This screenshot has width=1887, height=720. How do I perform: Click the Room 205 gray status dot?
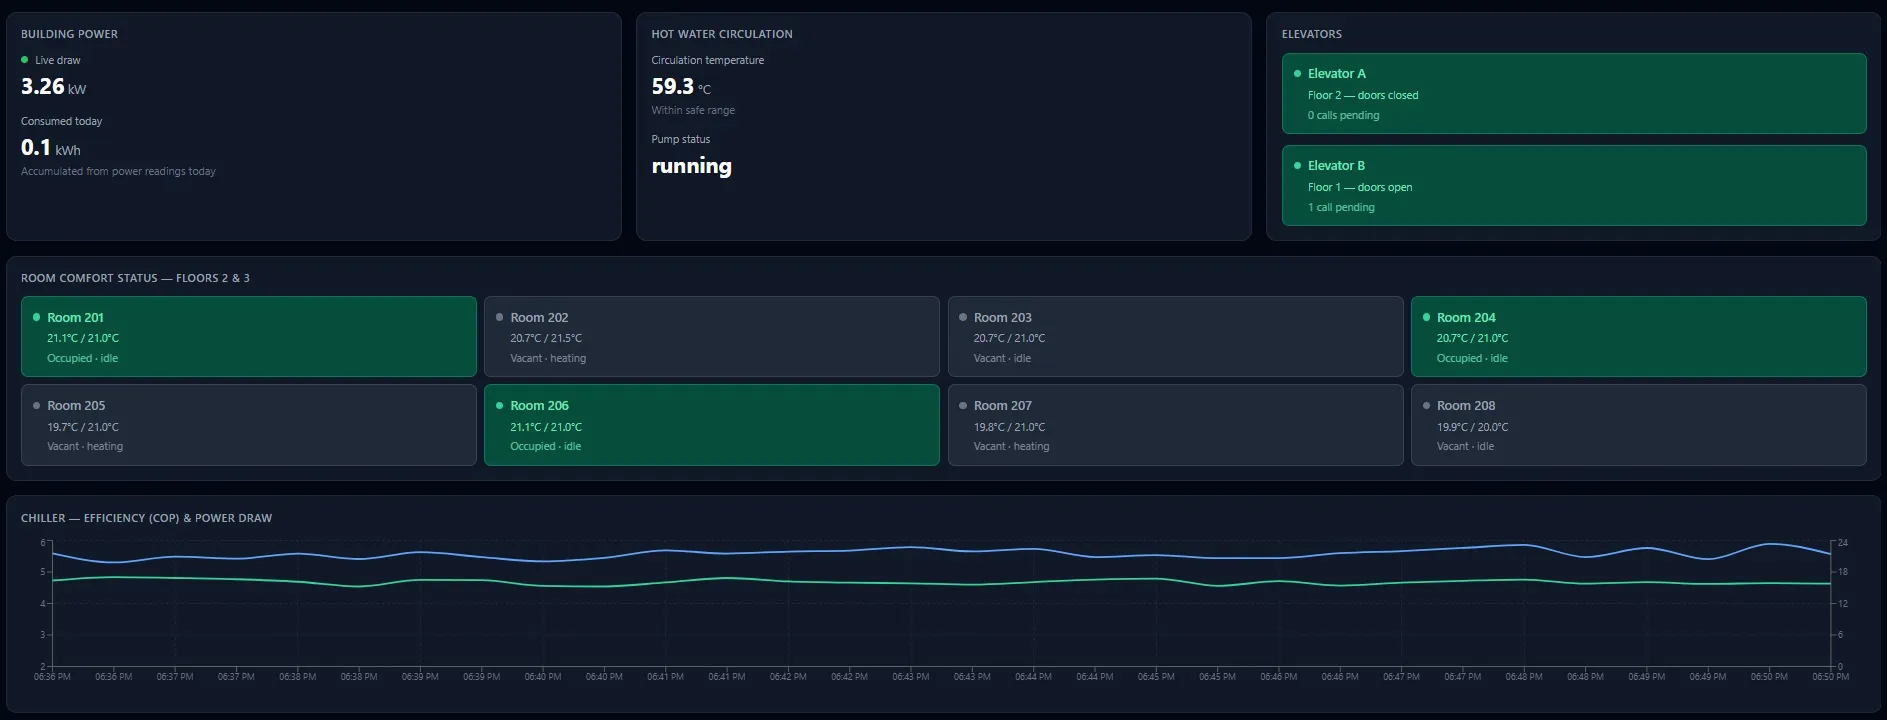click(x=36, y=406)
